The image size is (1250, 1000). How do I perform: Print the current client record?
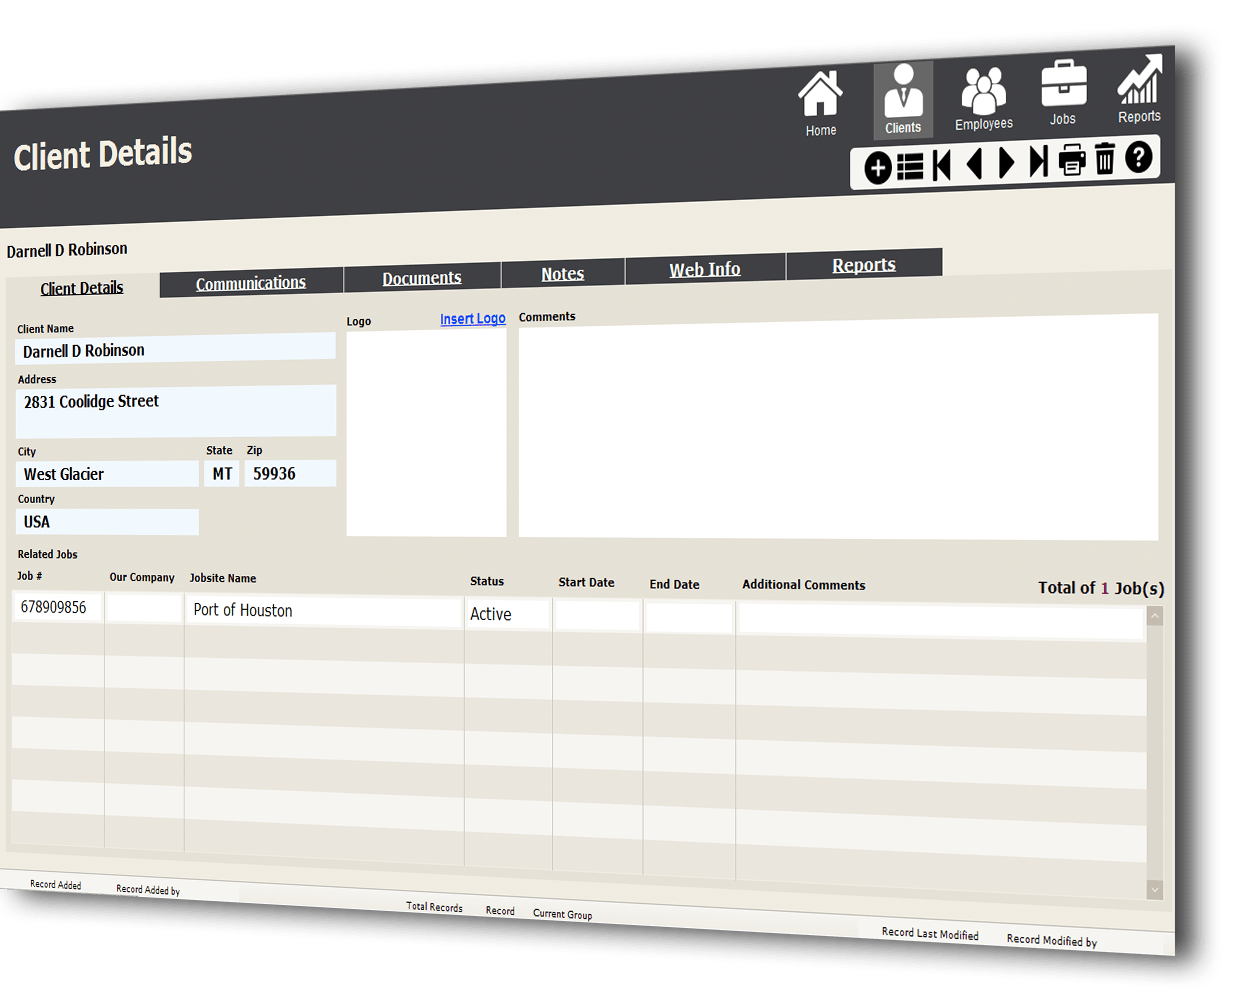(x=1072, y=160)
